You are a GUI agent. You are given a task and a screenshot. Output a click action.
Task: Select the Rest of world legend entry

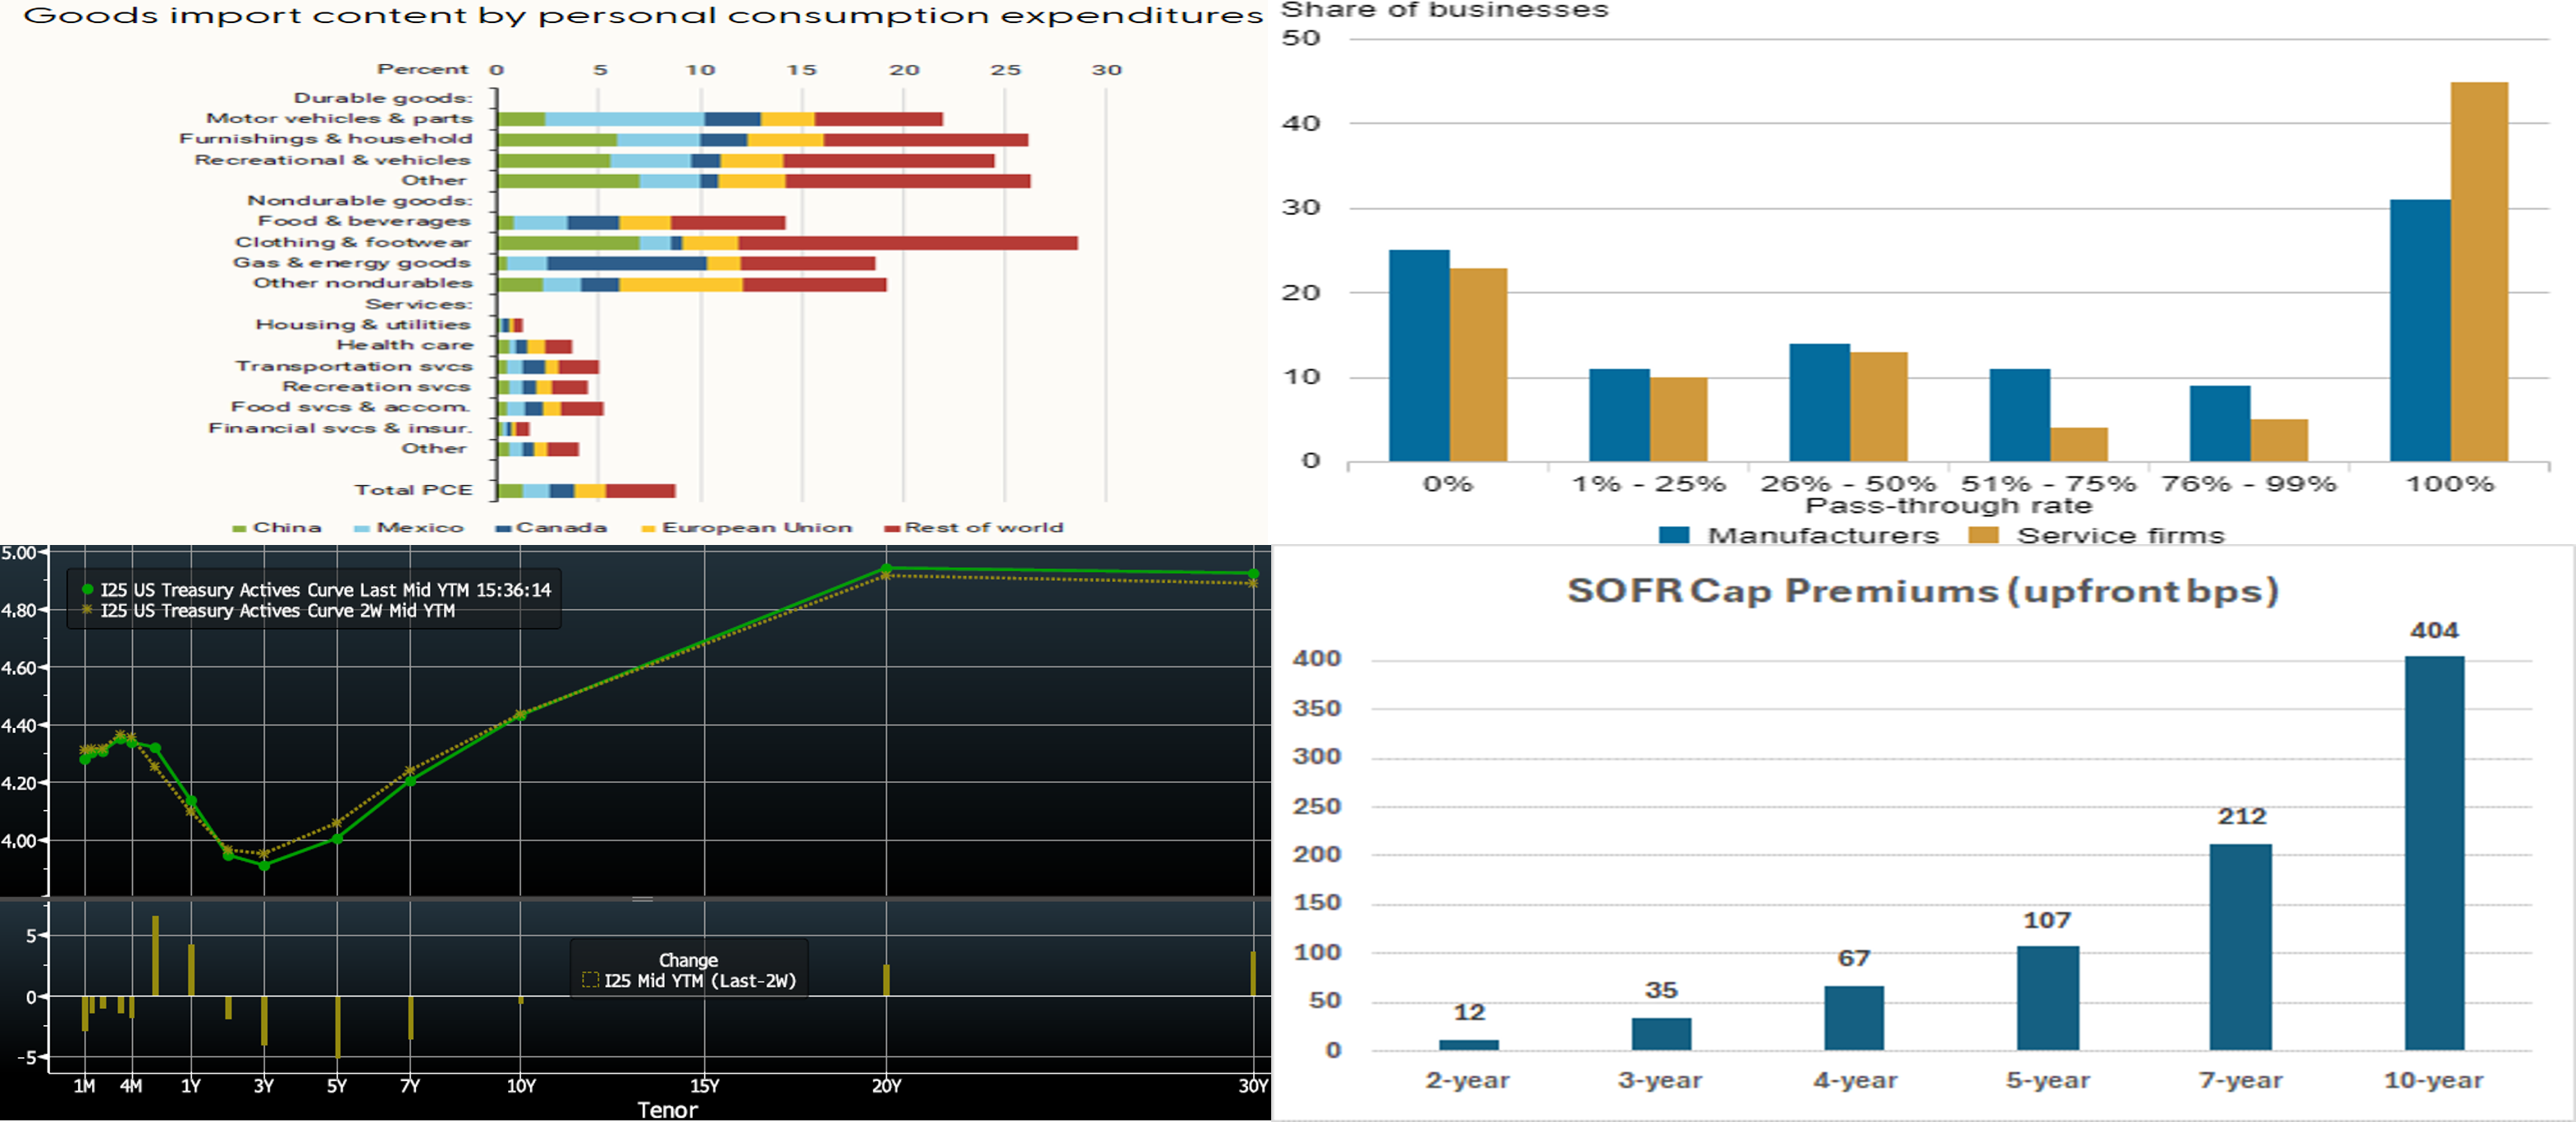click(x=974, y=527)
